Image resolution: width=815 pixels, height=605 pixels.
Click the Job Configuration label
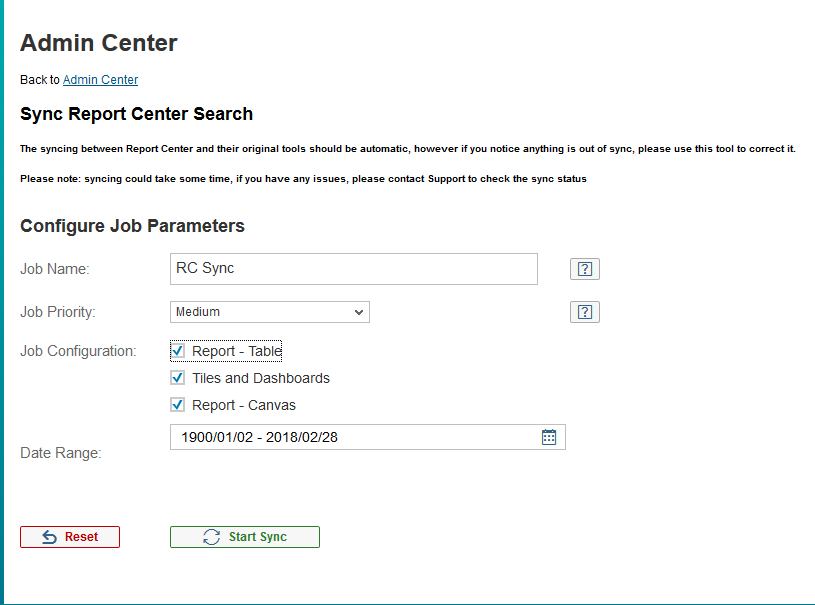(x=78, y=351)
